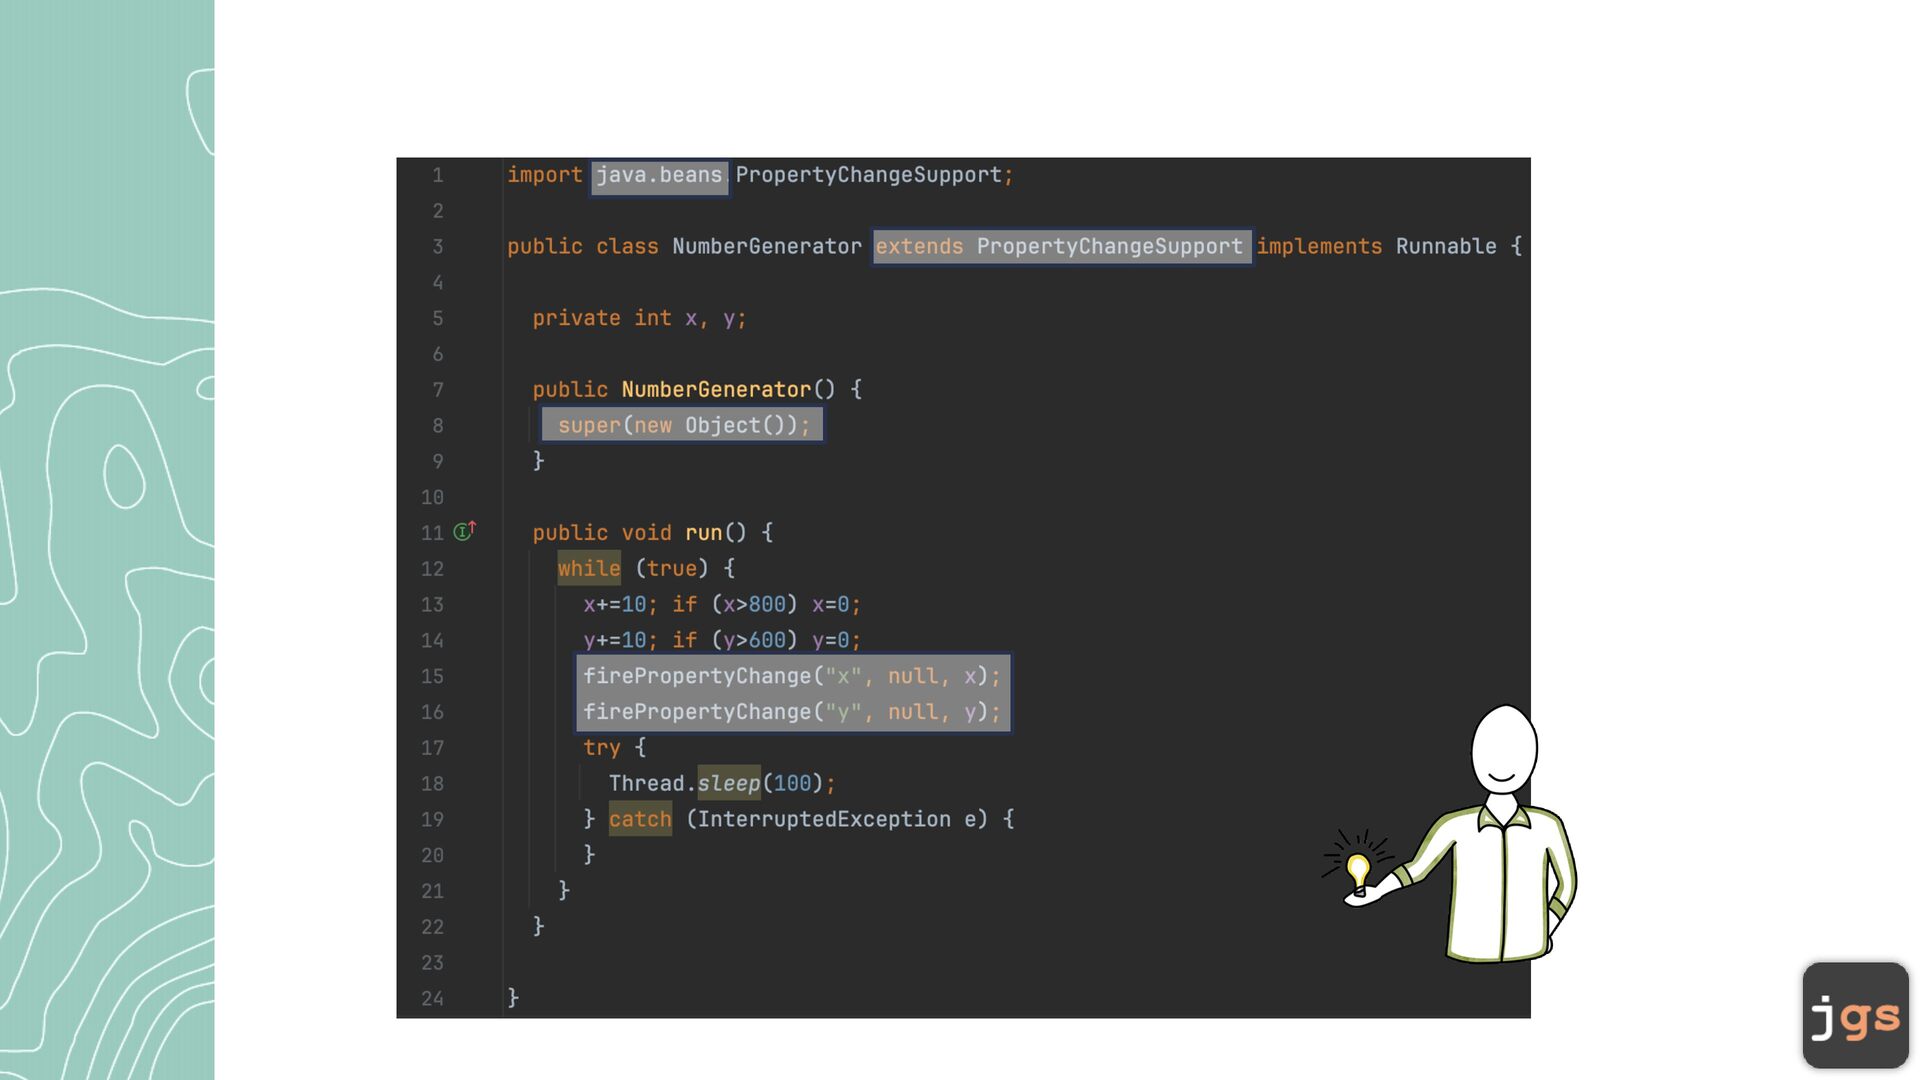Click the highlighted super(new Object()) call

pos(683,425)
